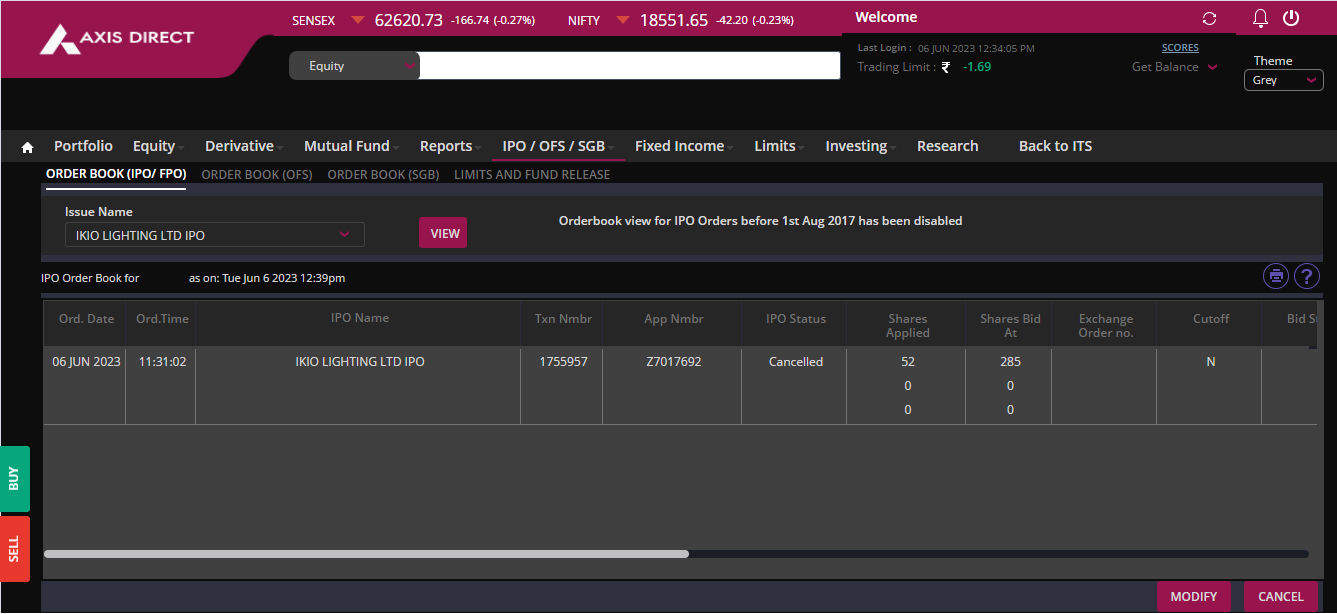1337x614 pixels.
Task: Open the Fixed Income menu
Action: (684, 146)
